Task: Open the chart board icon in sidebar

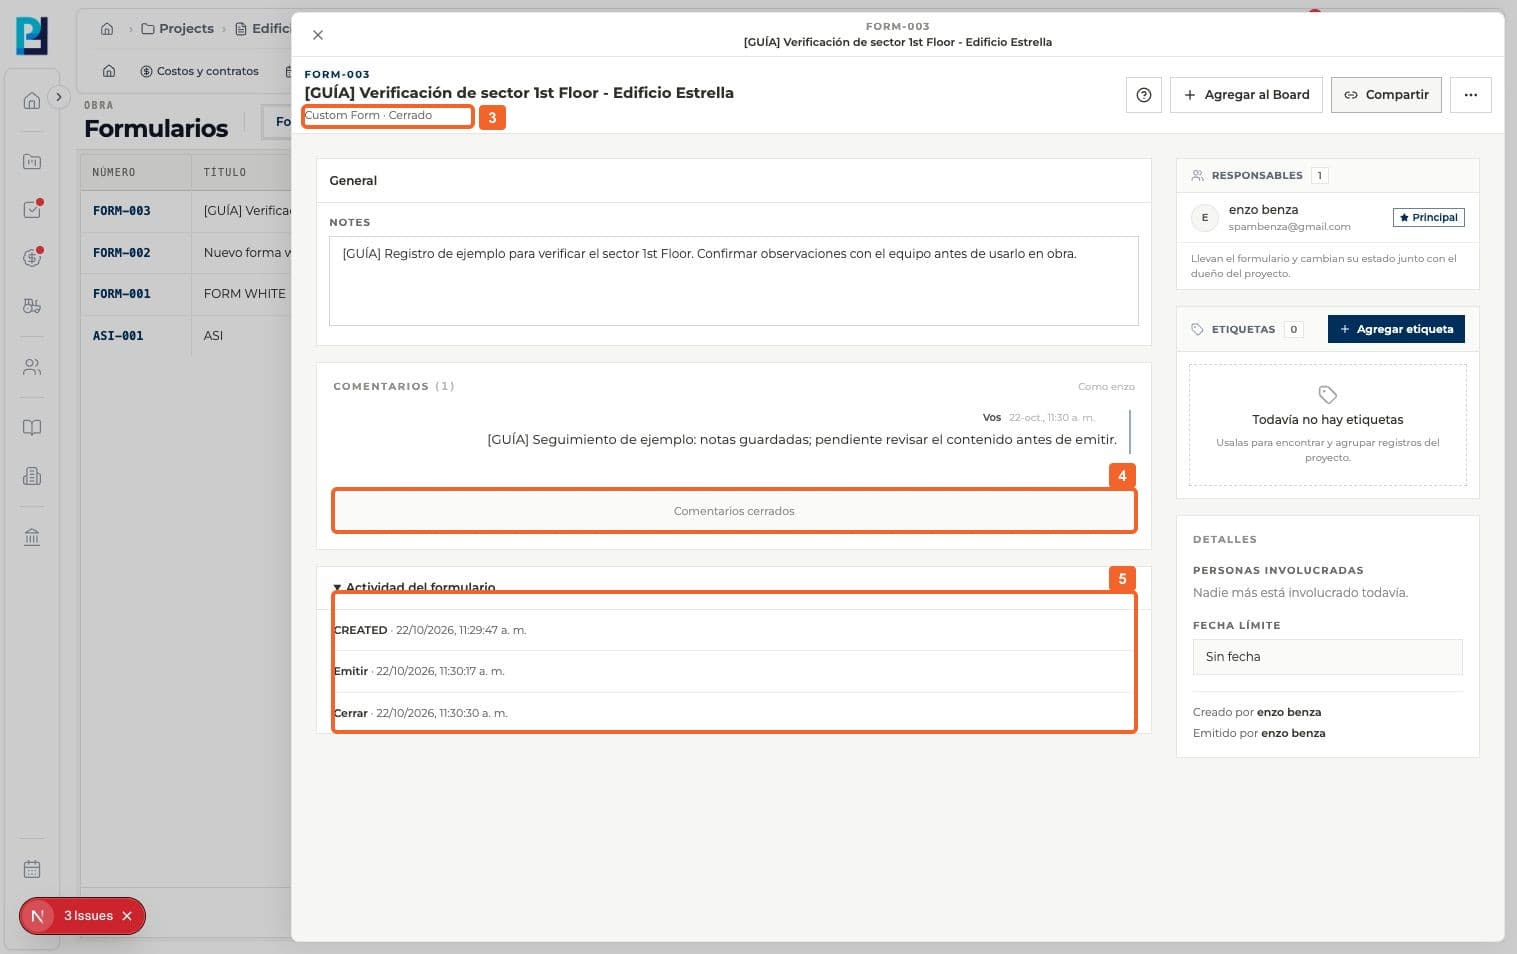Action: (x=32, y=161)
